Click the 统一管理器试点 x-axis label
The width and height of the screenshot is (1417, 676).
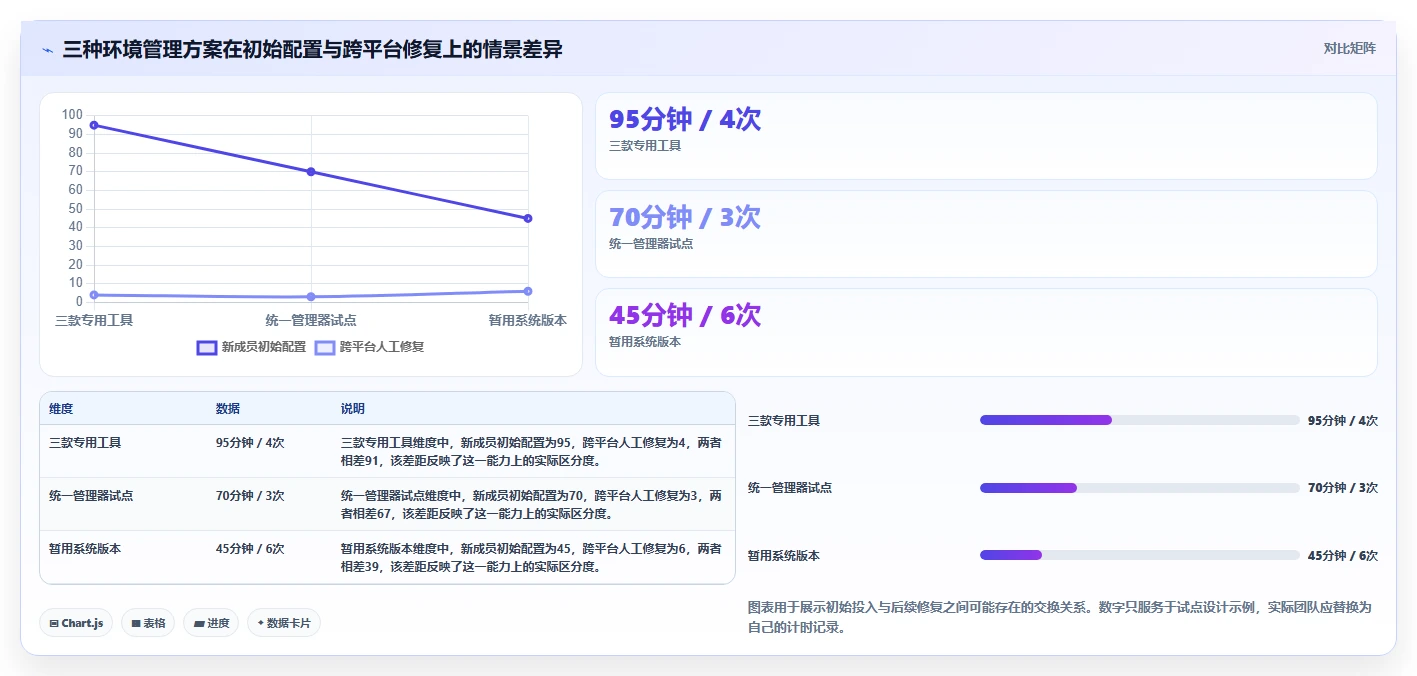point(311,320)
